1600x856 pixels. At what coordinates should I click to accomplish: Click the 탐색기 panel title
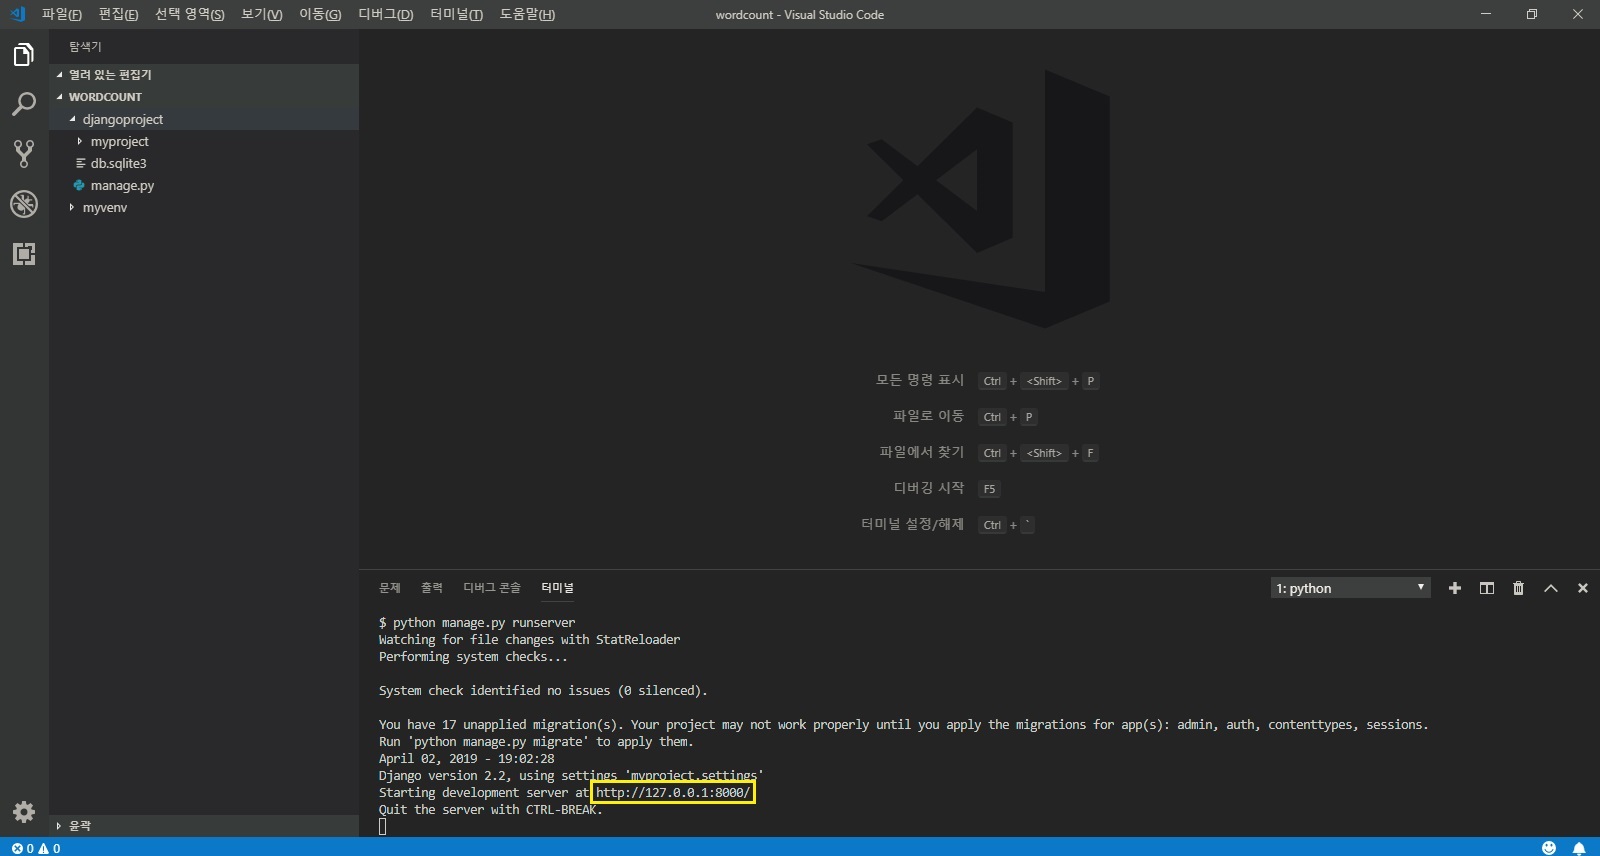[85, 47]
